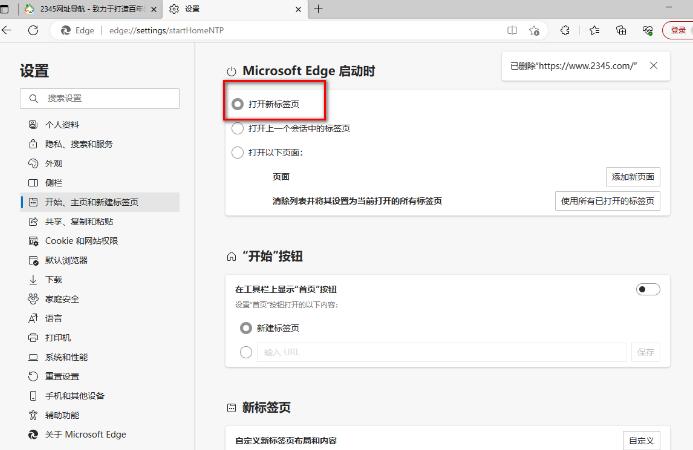Select 打开上一个会话中的标签页 radio option

[238, 129]
